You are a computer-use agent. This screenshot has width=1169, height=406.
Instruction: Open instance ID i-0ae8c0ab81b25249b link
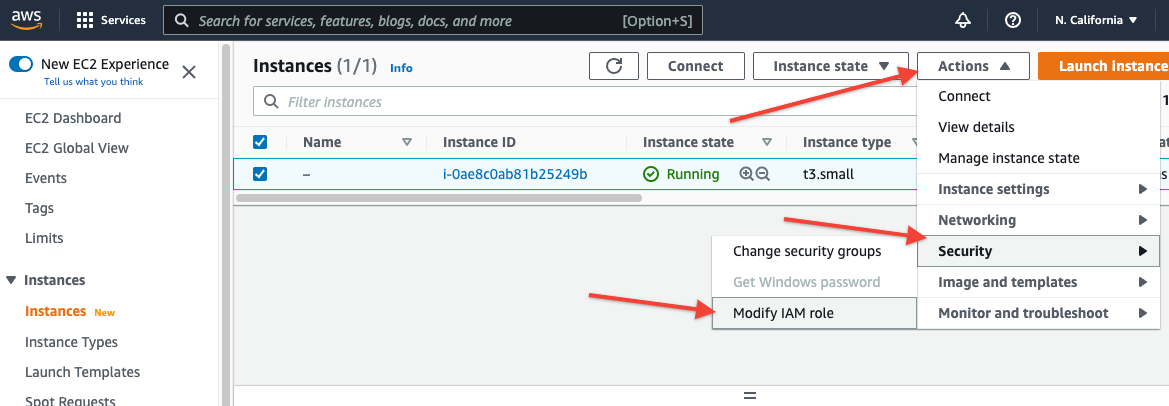pyautogui.click(x=515, y=174)
